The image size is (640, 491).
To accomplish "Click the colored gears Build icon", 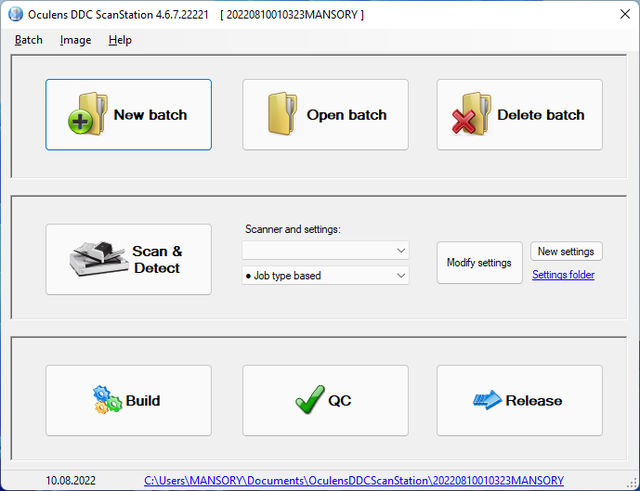I will (107, 400).
